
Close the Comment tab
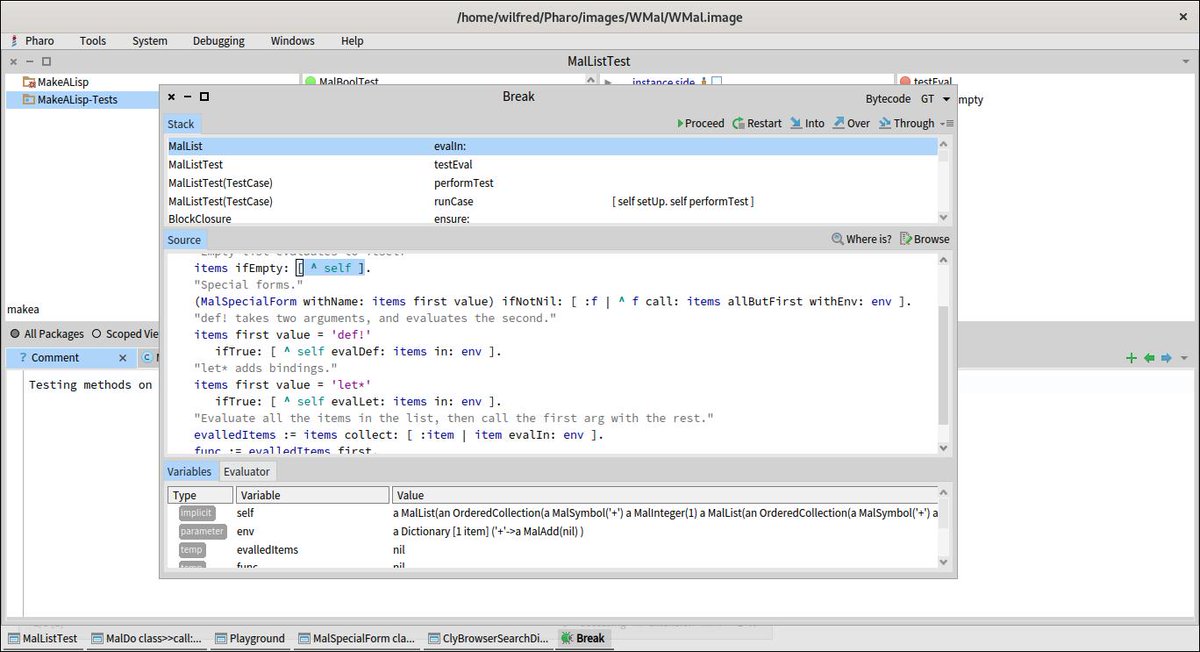122,358
